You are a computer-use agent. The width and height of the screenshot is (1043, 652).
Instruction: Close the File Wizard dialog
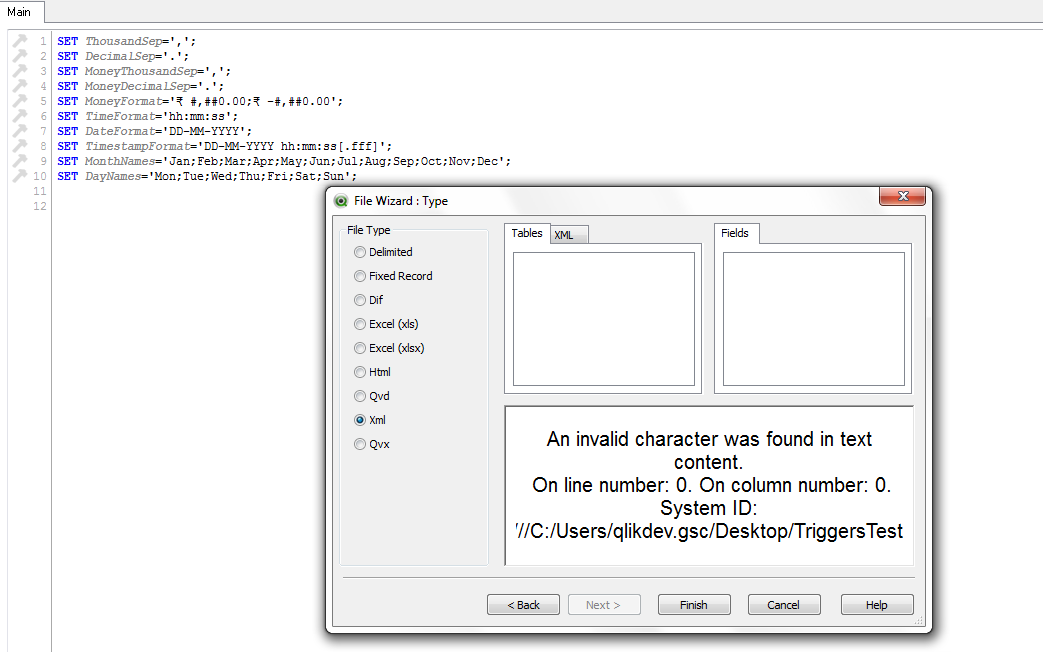pos(902,197)
